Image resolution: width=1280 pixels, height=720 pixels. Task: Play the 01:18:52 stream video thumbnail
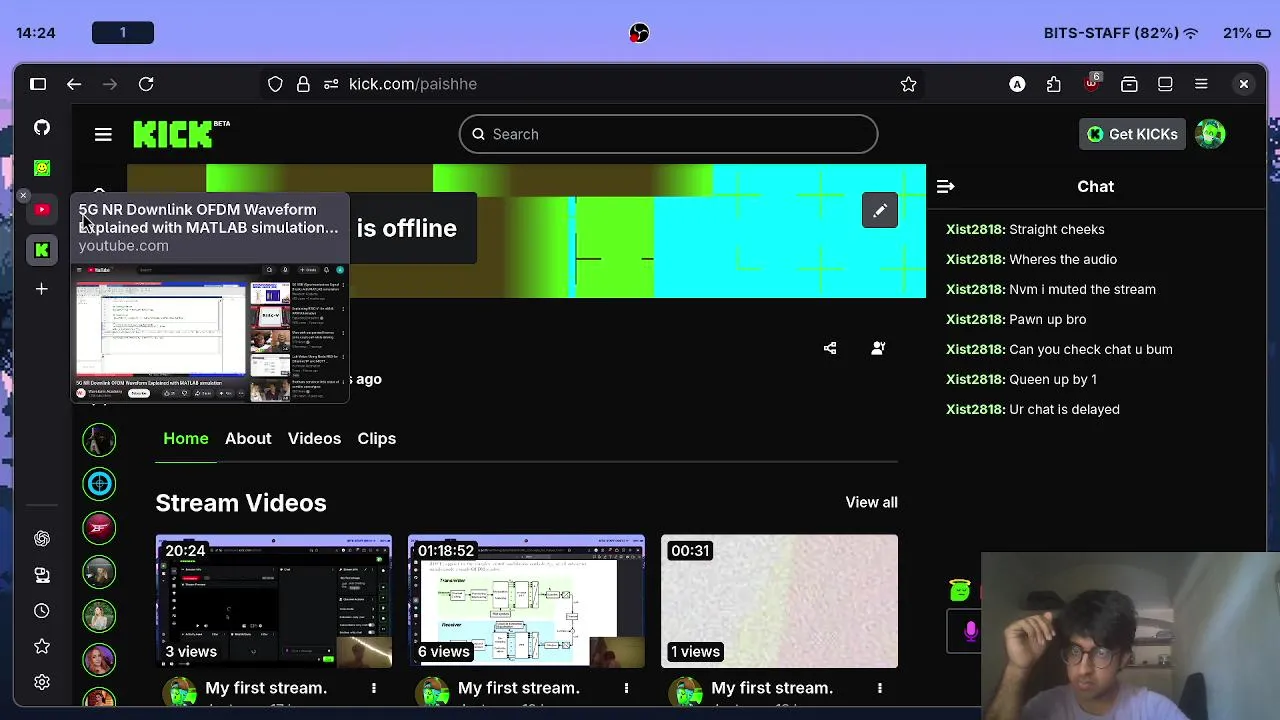[526, 601]
